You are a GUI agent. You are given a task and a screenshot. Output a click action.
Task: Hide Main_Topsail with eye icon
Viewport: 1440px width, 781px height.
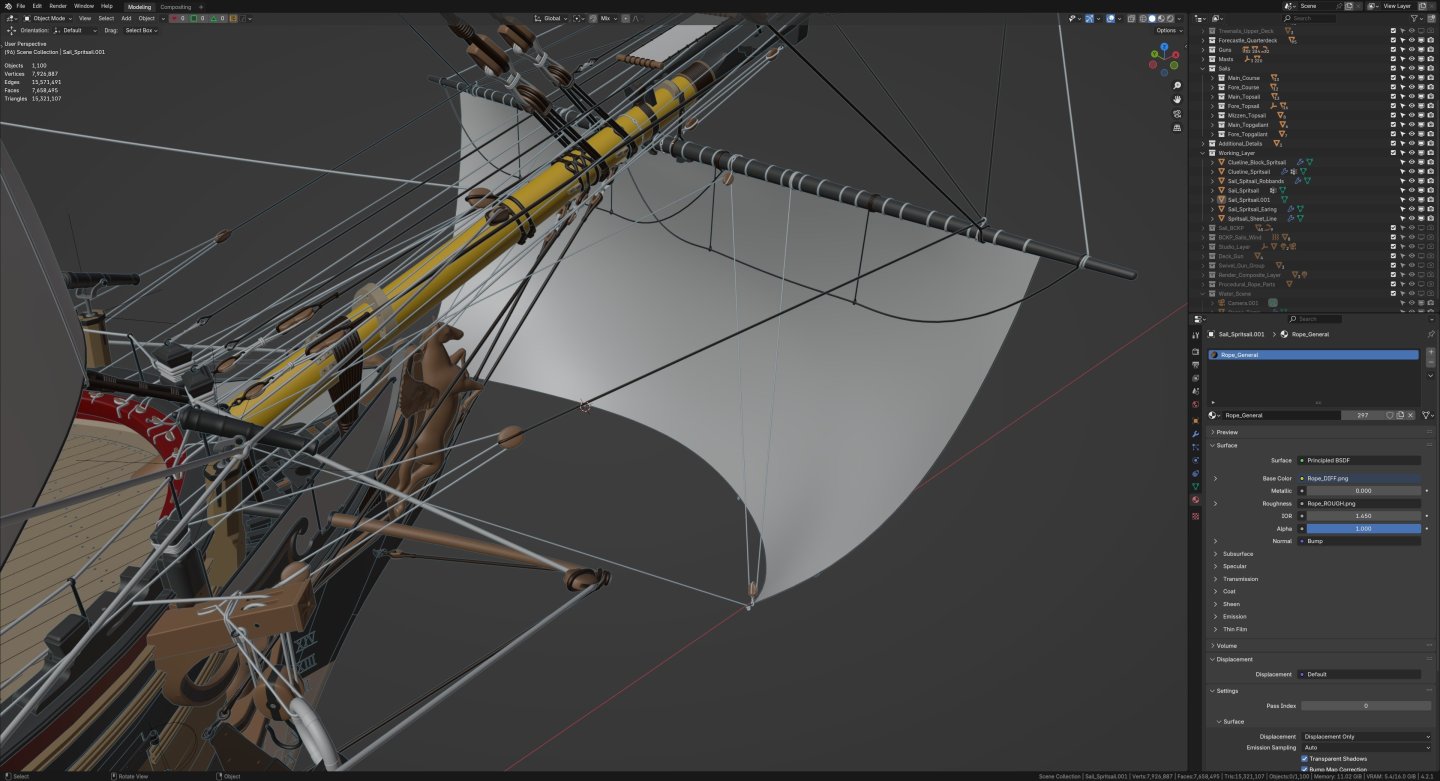tap(1411, 96)
